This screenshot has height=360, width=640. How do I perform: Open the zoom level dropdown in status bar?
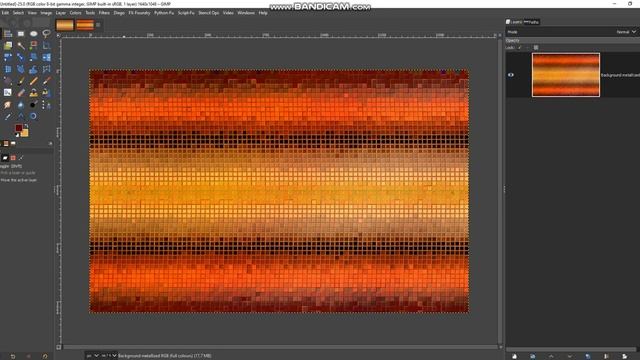coord(109,356)
